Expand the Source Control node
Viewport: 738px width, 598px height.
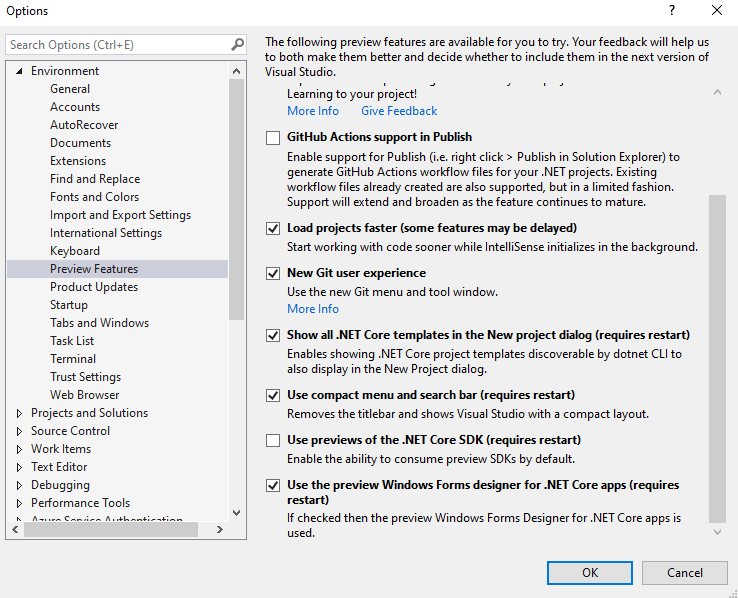(19, 431)
